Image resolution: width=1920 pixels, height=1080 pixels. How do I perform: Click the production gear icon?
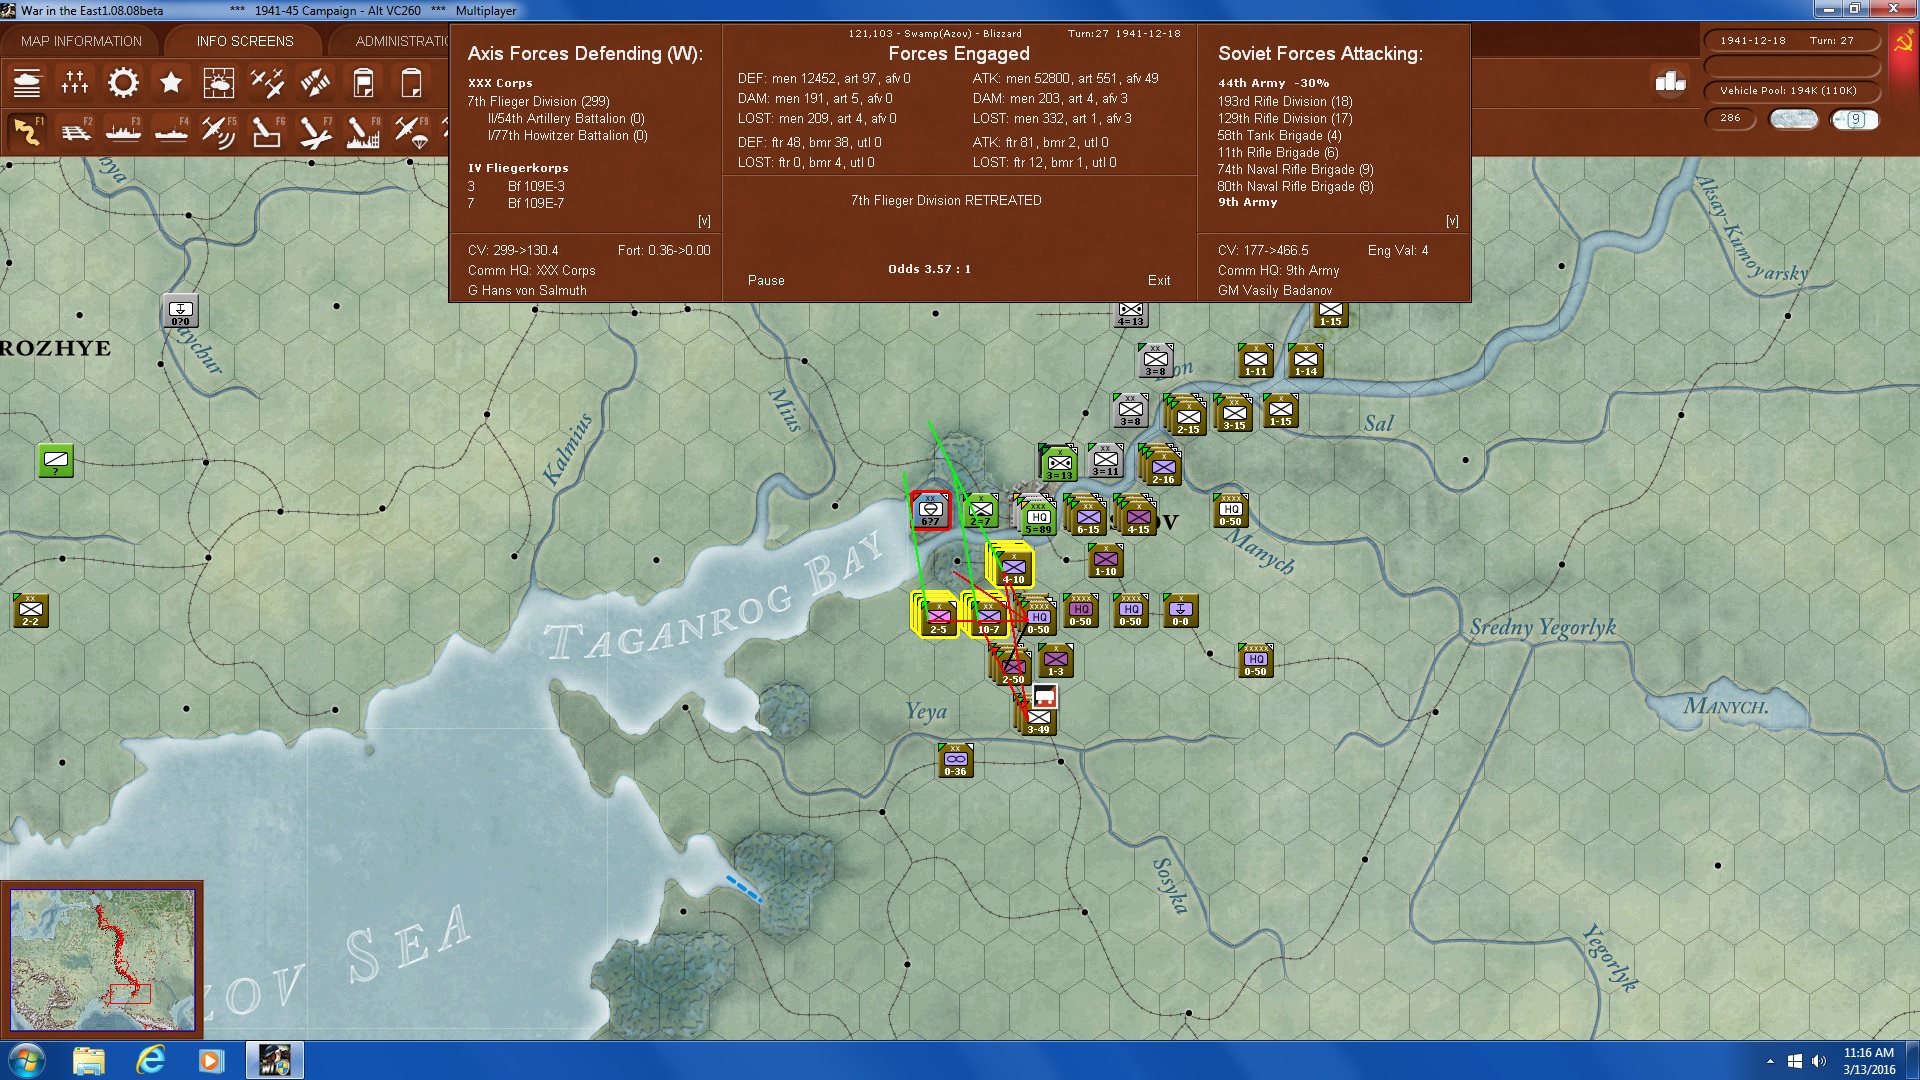123,83
